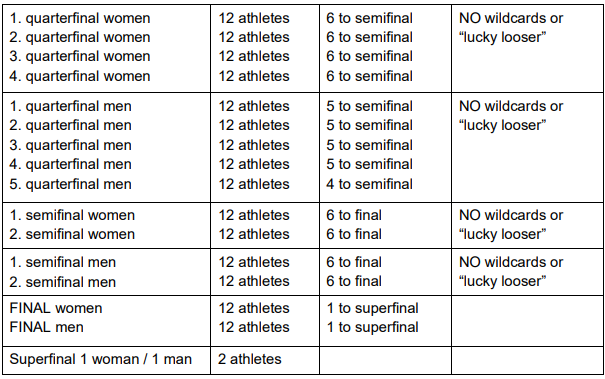
Task: Click '2. quarterfinal women' label
Action: (x=80, y=37)
